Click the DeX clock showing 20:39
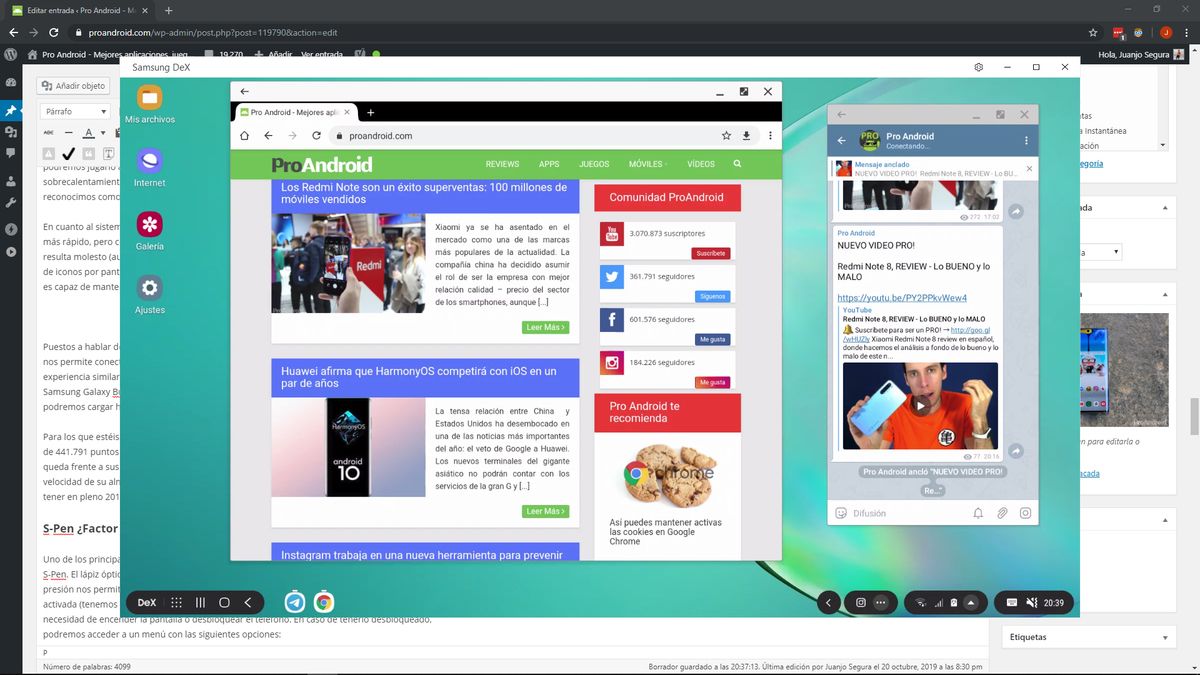Image resolution: width=1200 pixels, height=675 pixels. click(1053, 603)
